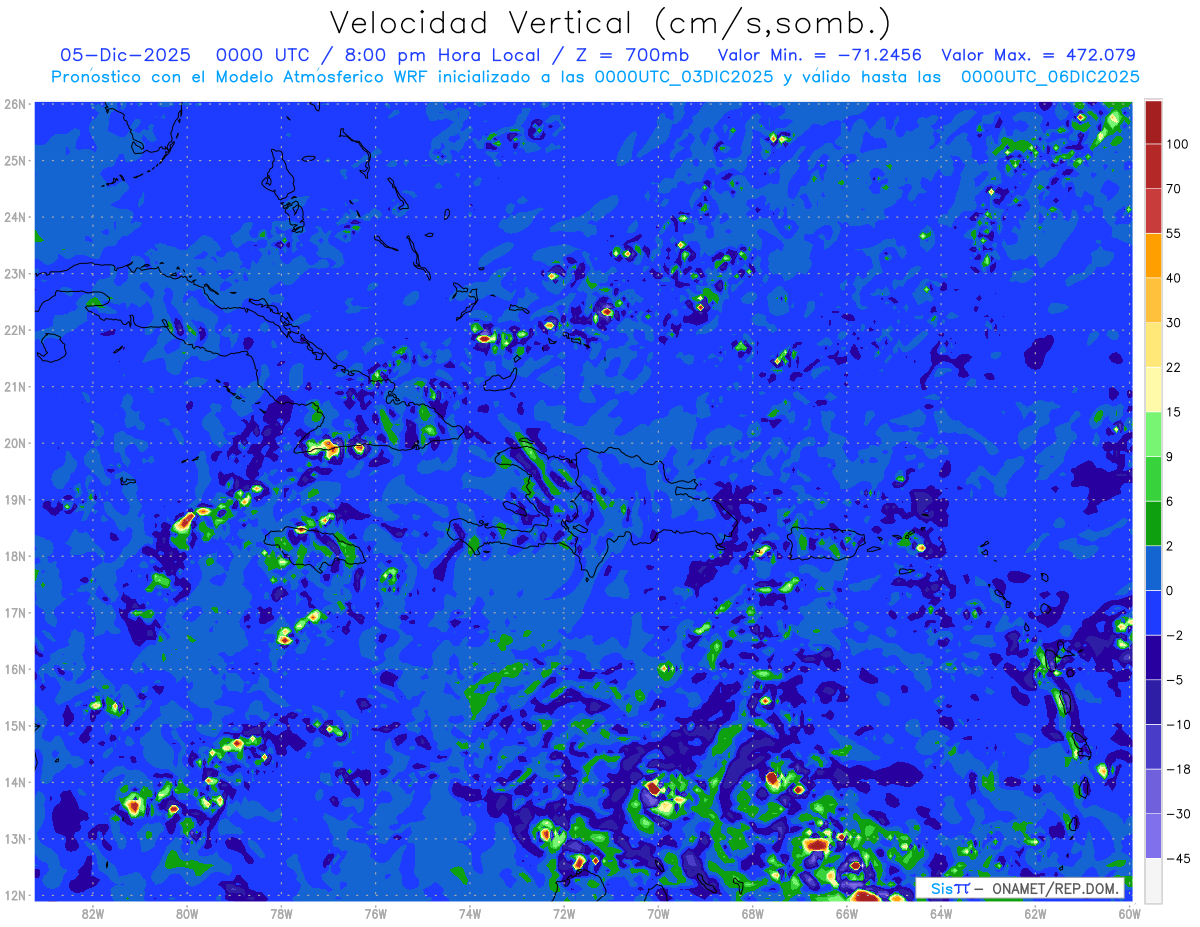Pick the dark green swatch between 2 and 6
This screenshot has height=927, width=1200.
point(1153,522)
